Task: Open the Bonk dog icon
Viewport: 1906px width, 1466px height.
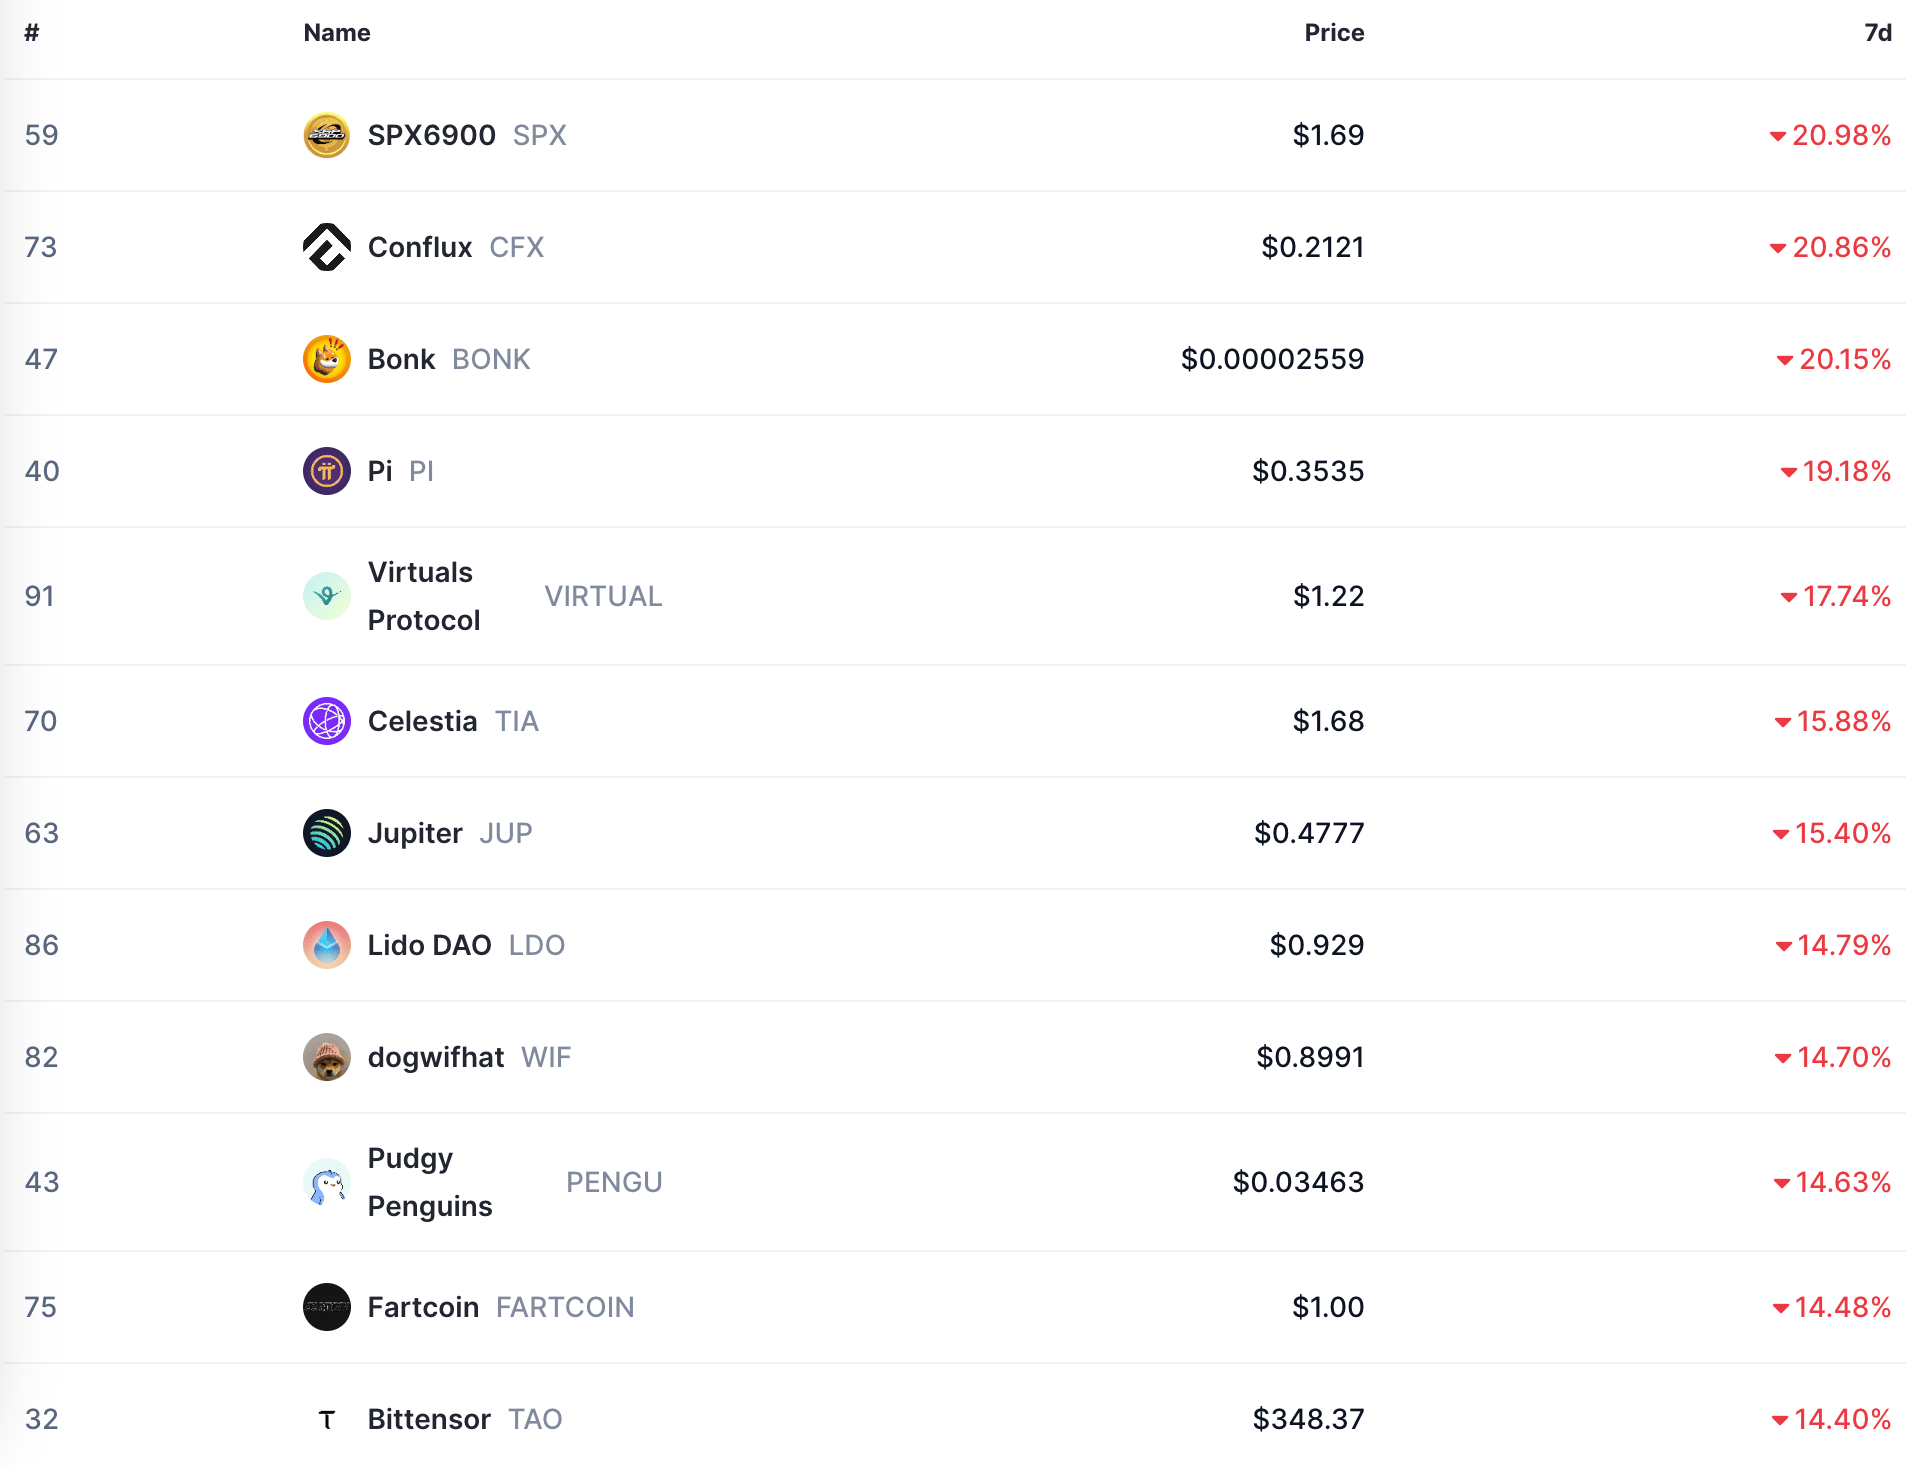Action: 326,359
